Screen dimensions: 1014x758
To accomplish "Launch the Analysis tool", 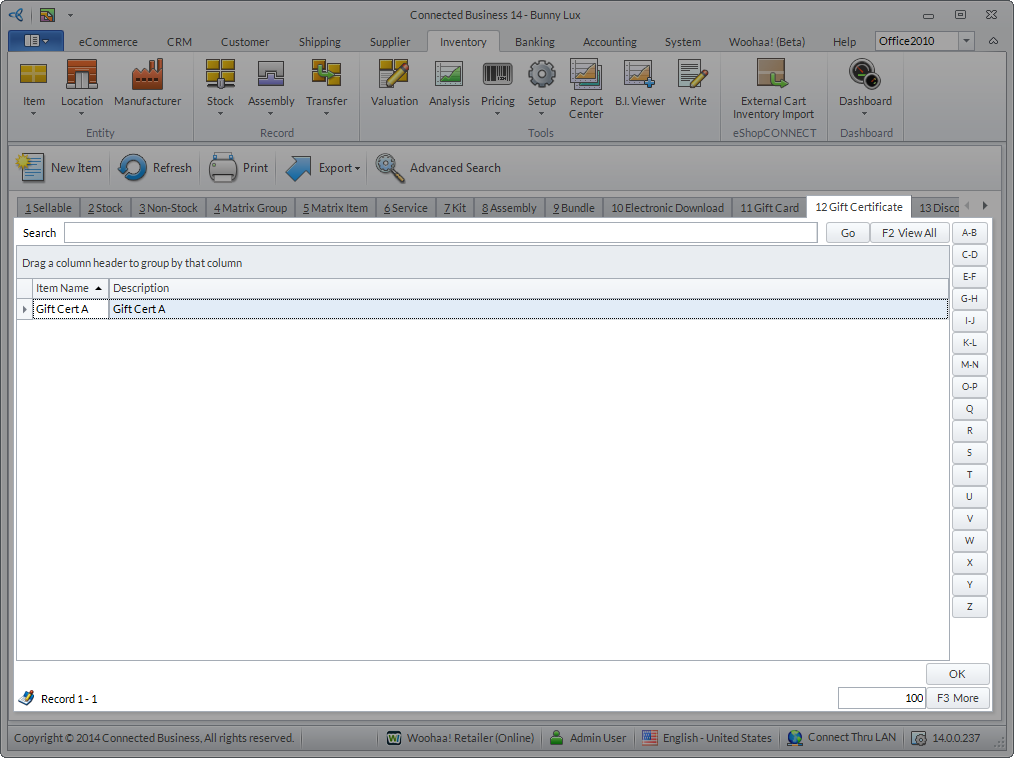I will pos(449,84).
